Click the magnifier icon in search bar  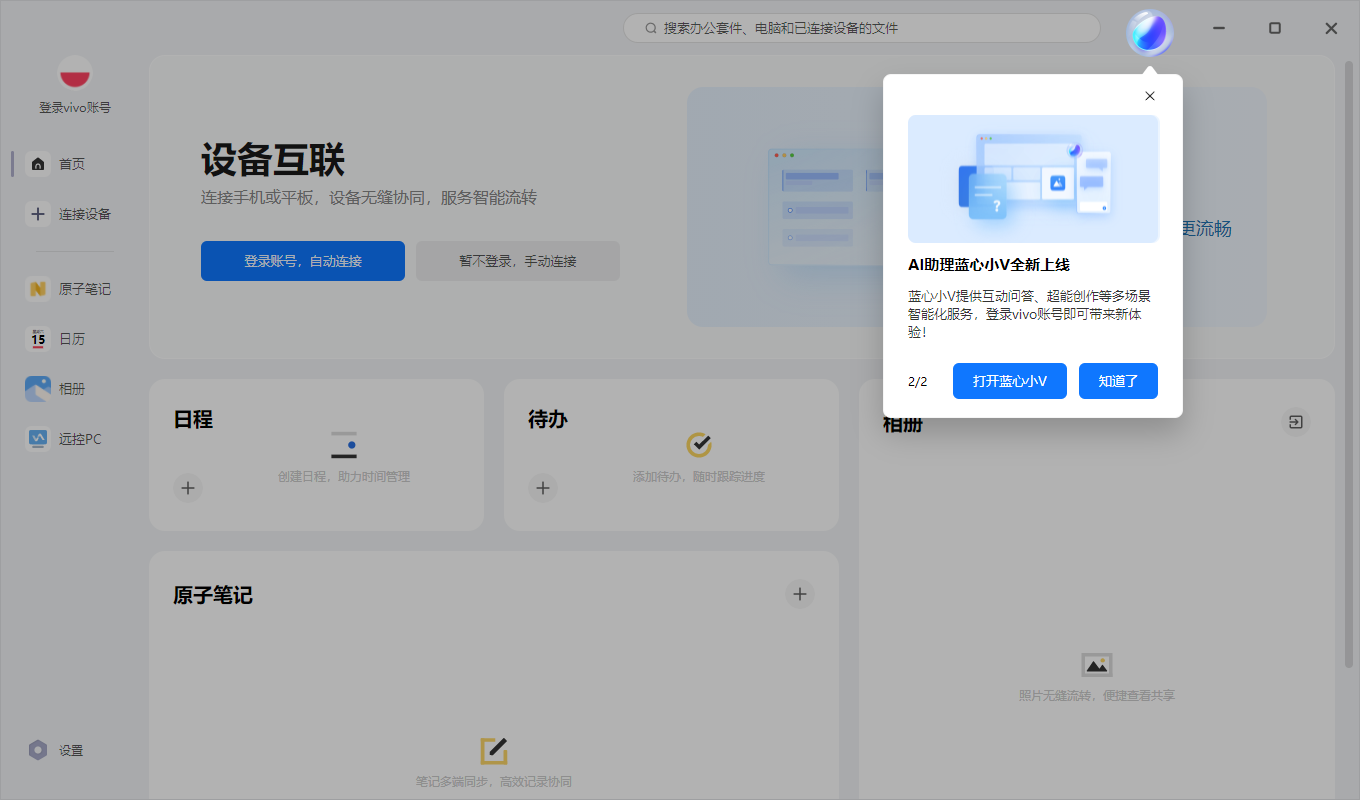(x=651, y=28)
